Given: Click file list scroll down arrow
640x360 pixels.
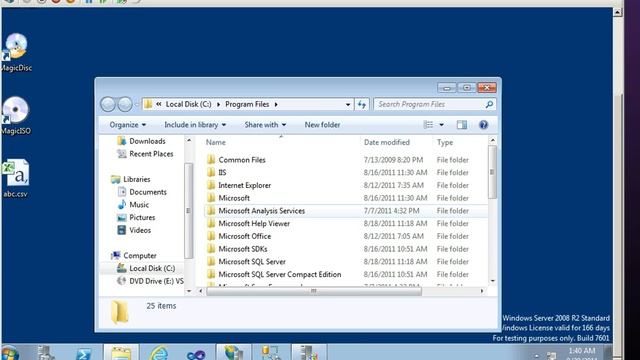Looking at the screenshot, I should tap(492, 281).
